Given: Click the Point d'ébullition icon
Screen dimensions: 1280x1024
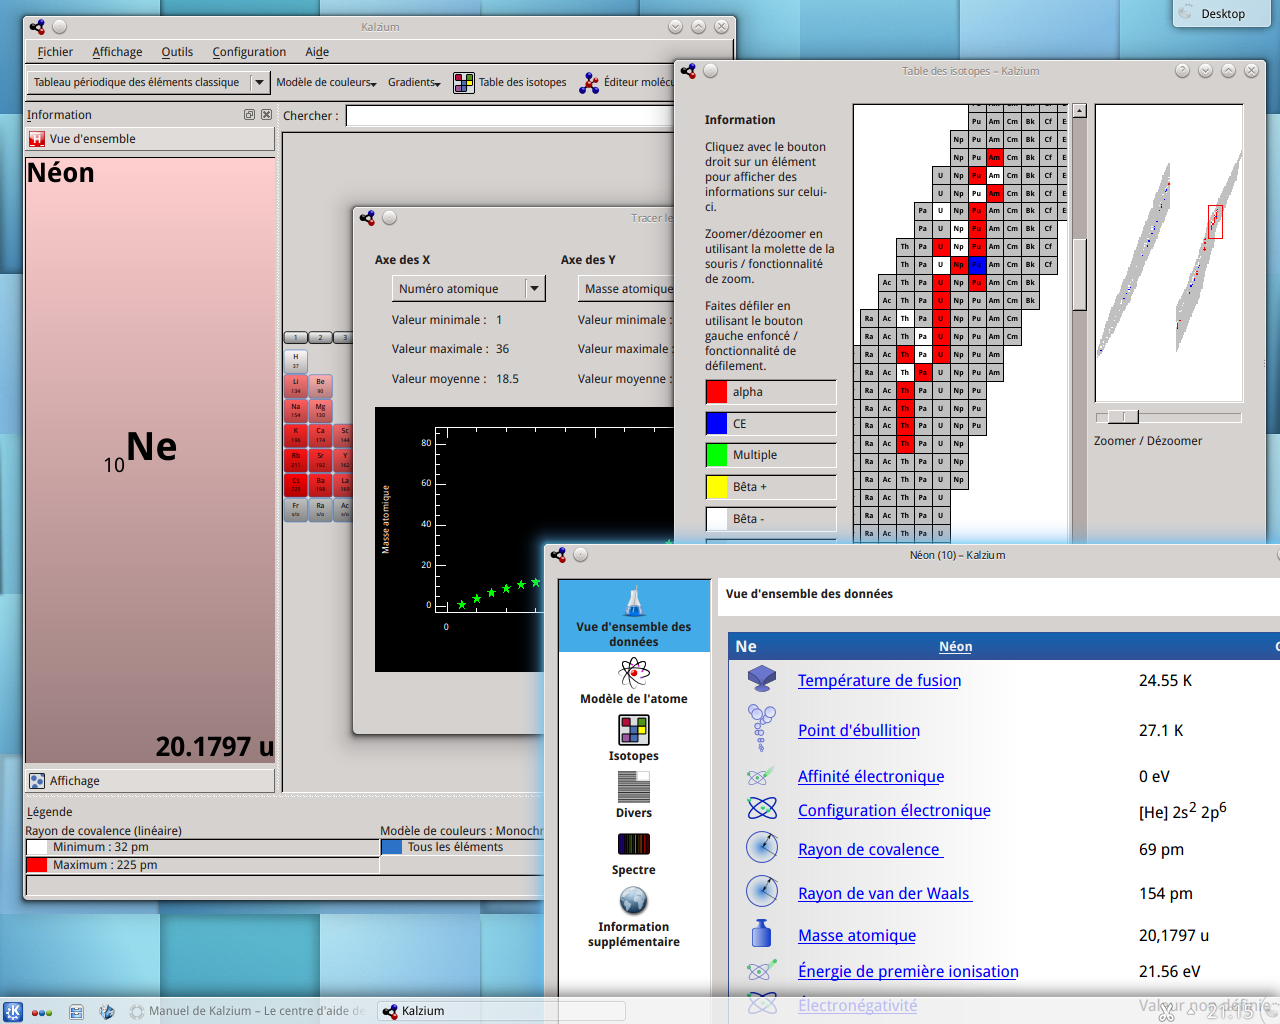Looking at the screenshot, I should pos(762,728).
